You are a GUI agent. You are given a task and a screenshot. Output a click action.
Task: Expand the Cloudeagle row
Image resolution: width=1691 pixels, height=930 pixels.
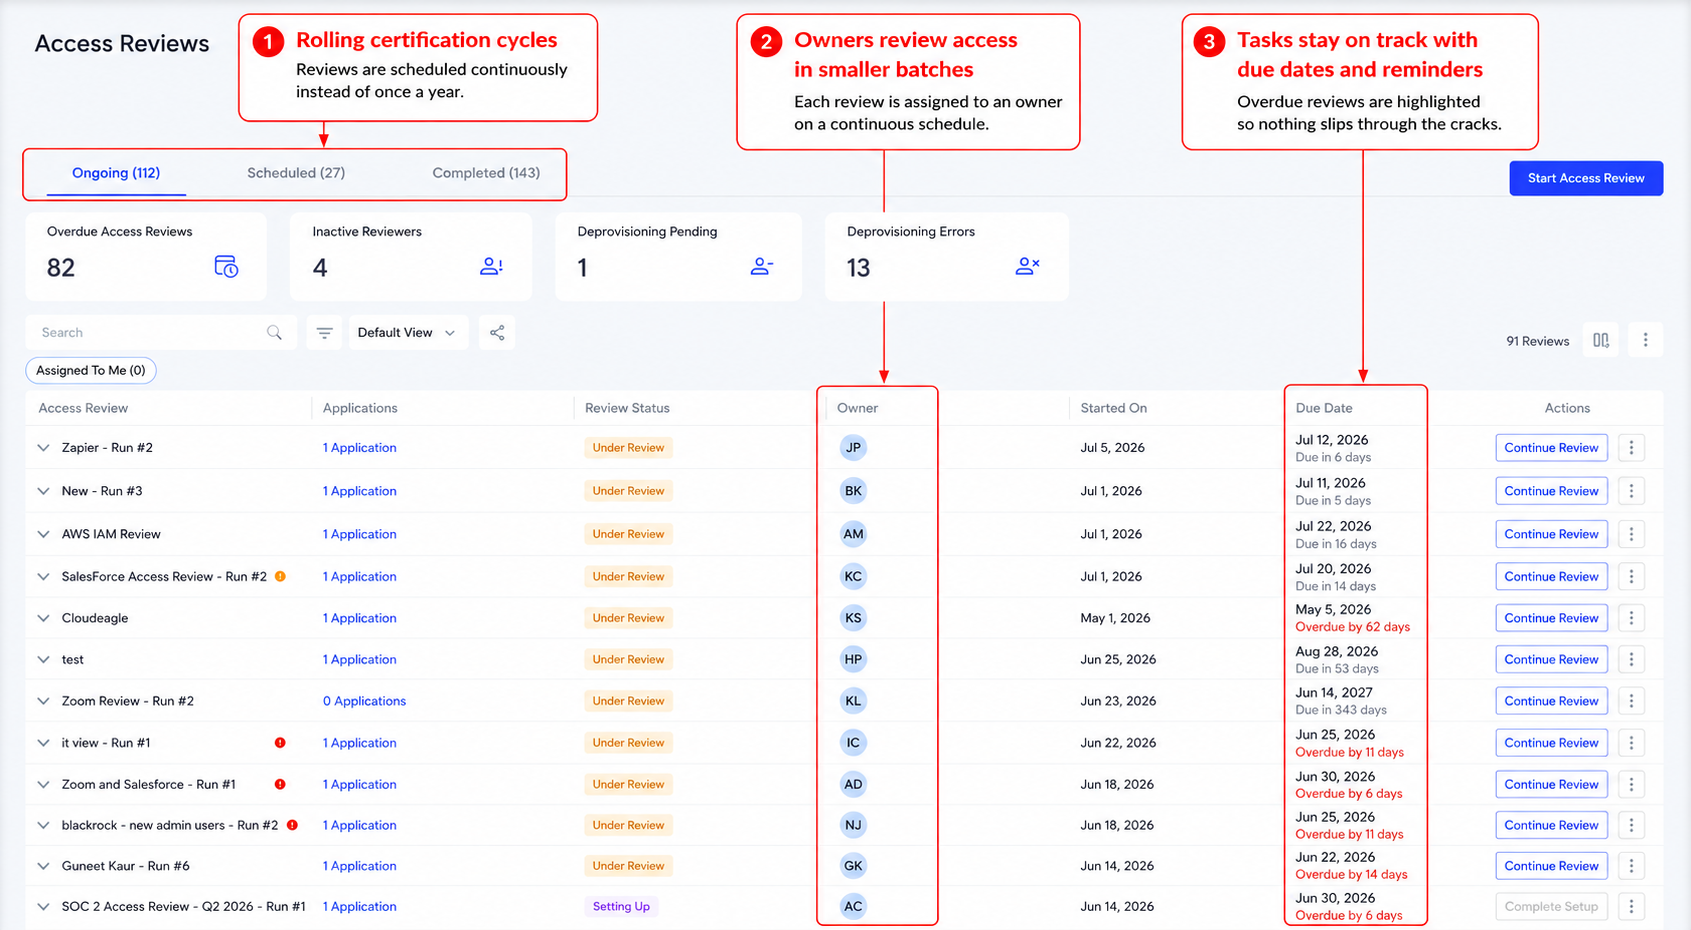(x=43, y=618)
